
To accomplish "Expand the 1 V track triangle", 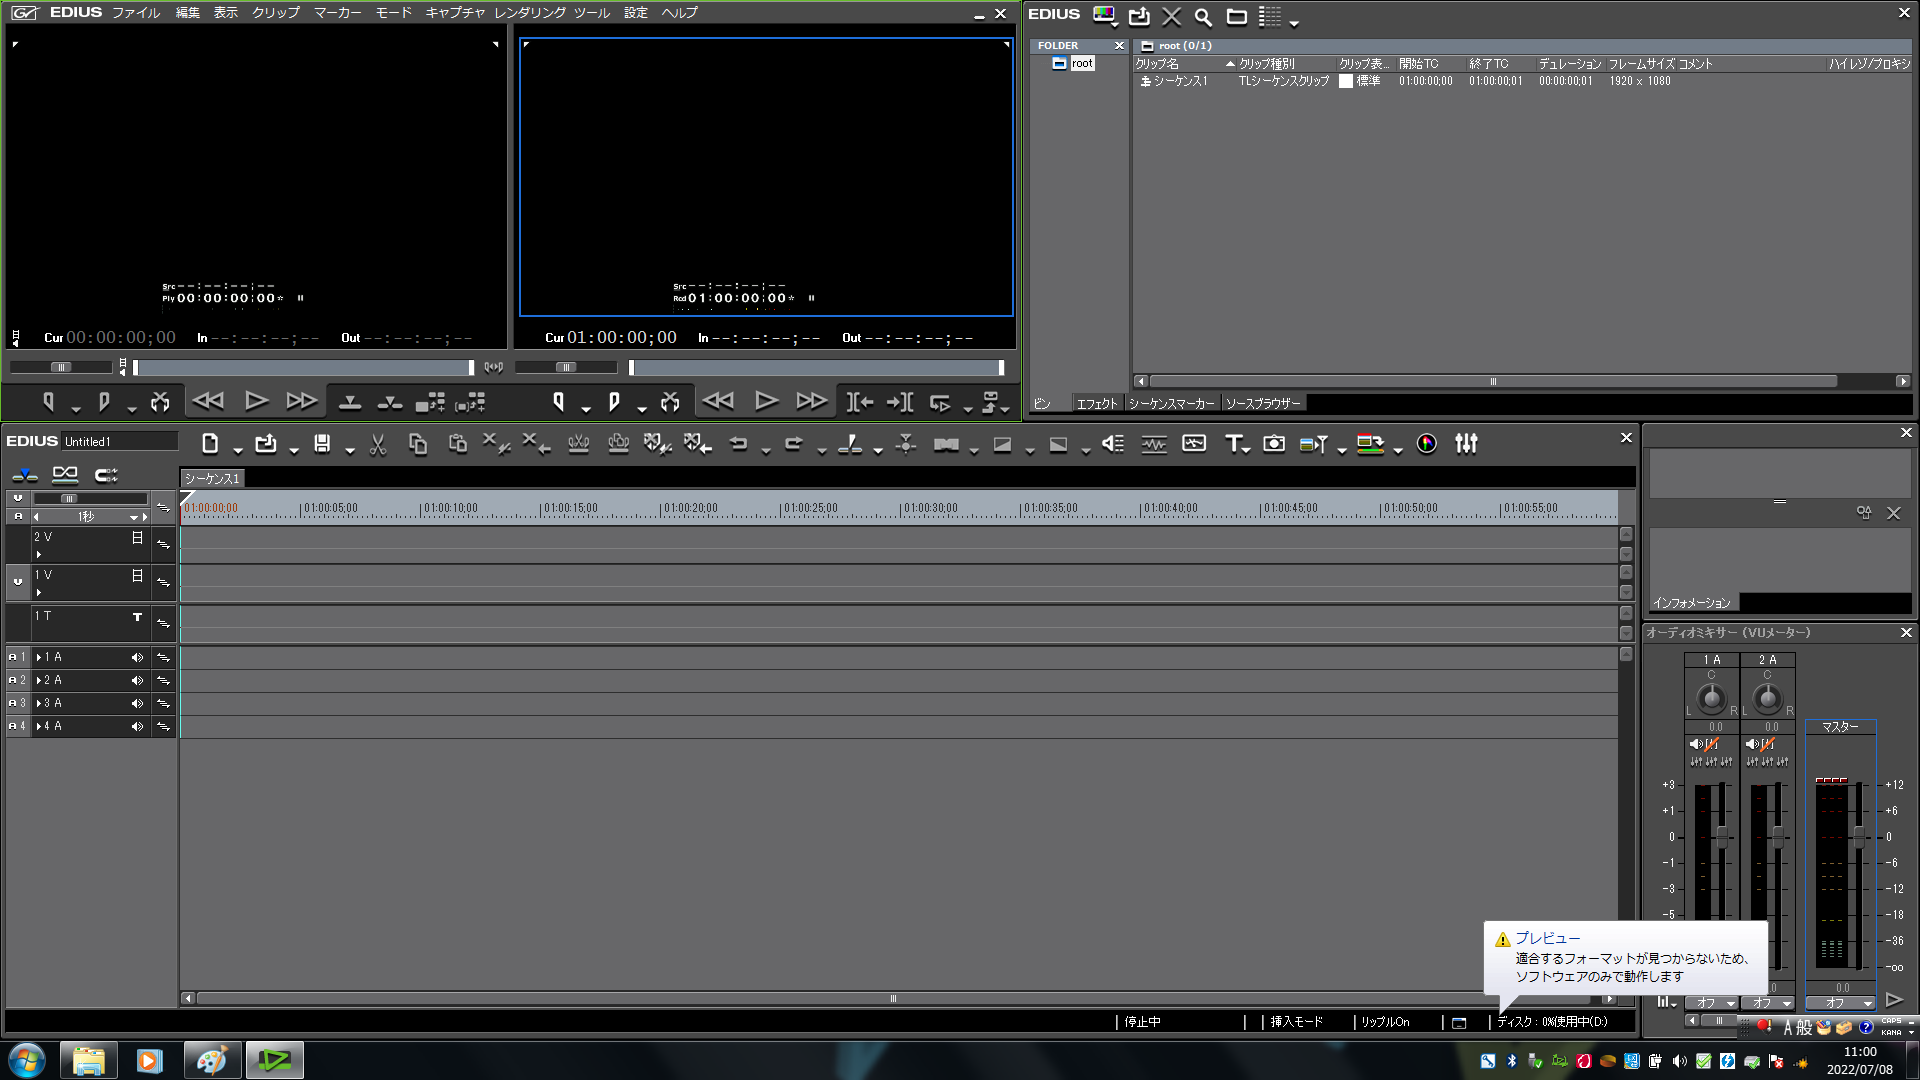I will point(39,593).
